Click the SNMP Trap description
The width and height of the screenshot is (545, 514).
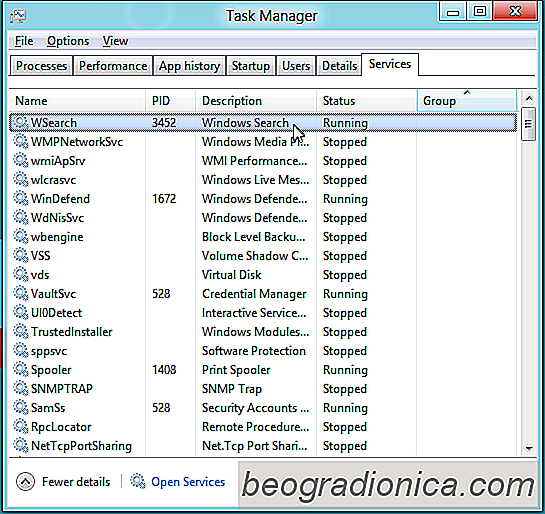(232, 389)
